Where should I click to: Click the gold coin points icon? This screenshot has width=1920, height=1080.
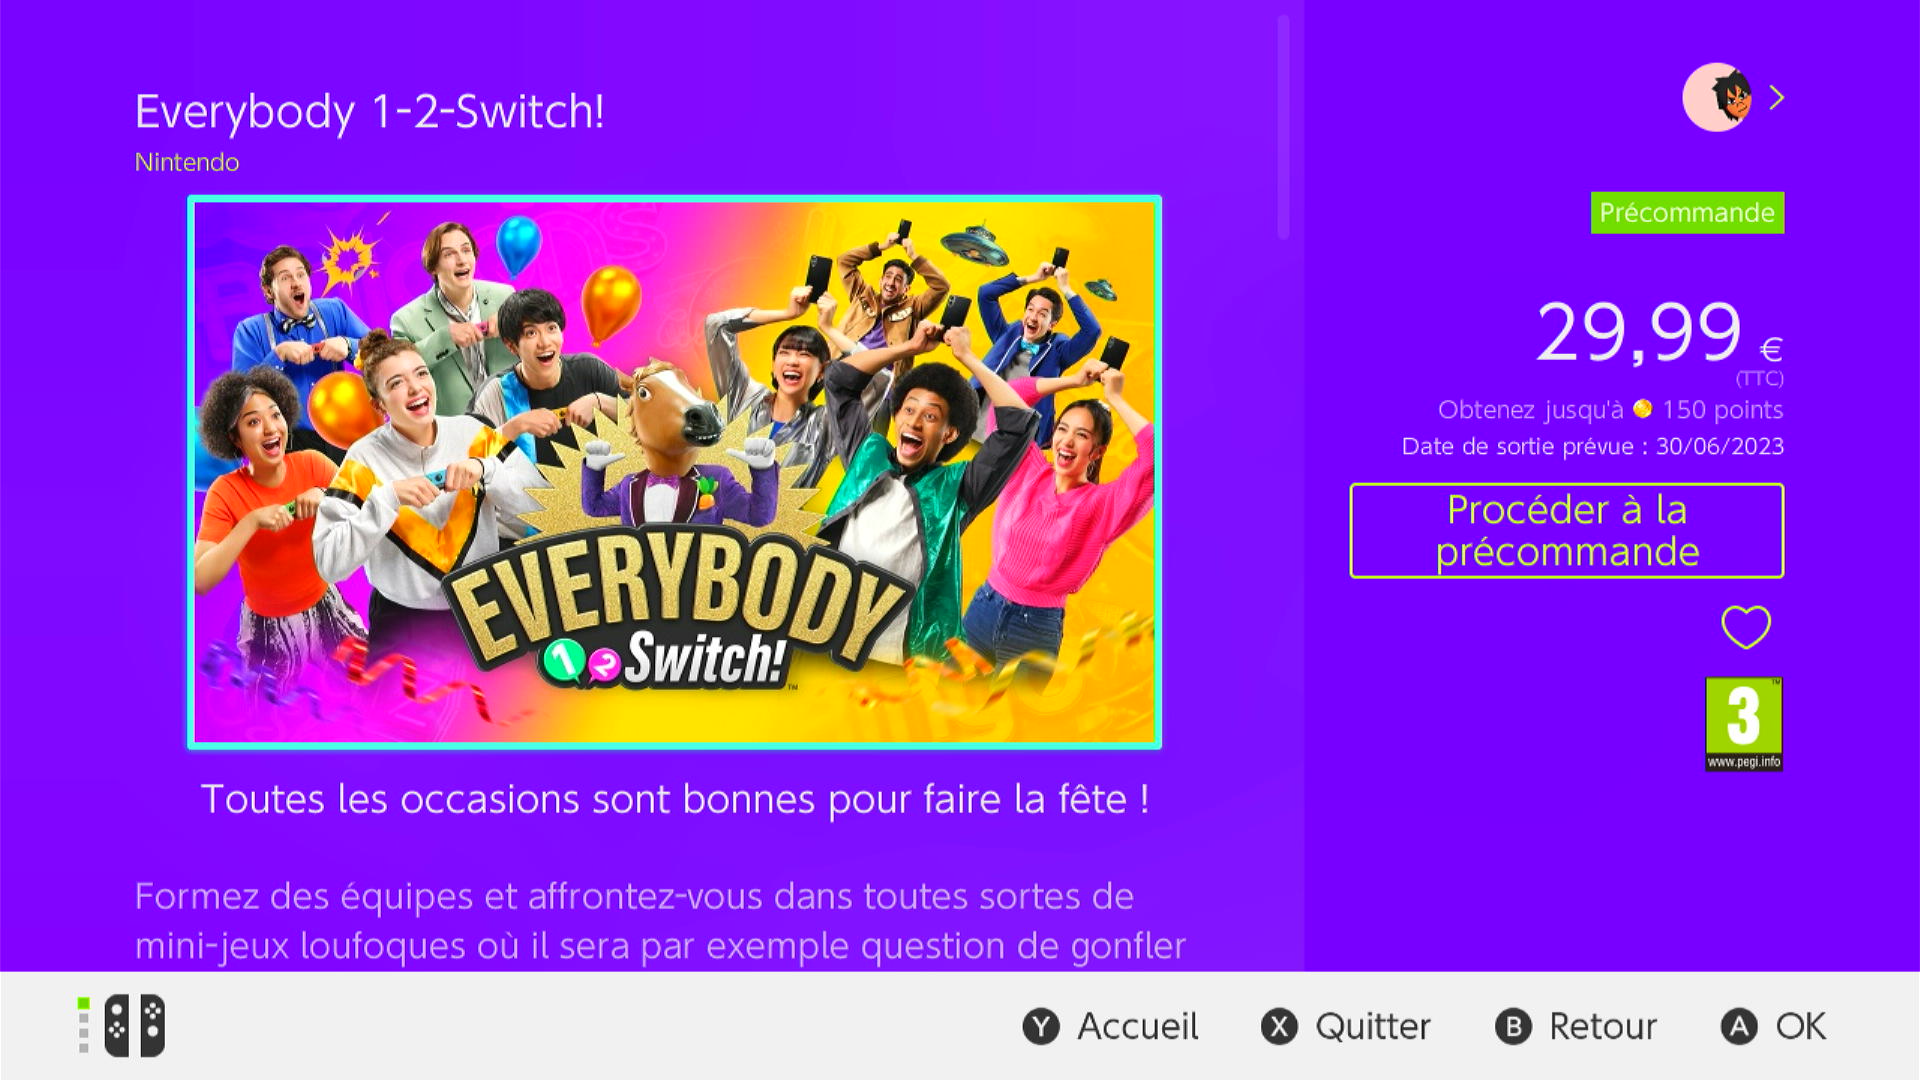coord(1643,409)
